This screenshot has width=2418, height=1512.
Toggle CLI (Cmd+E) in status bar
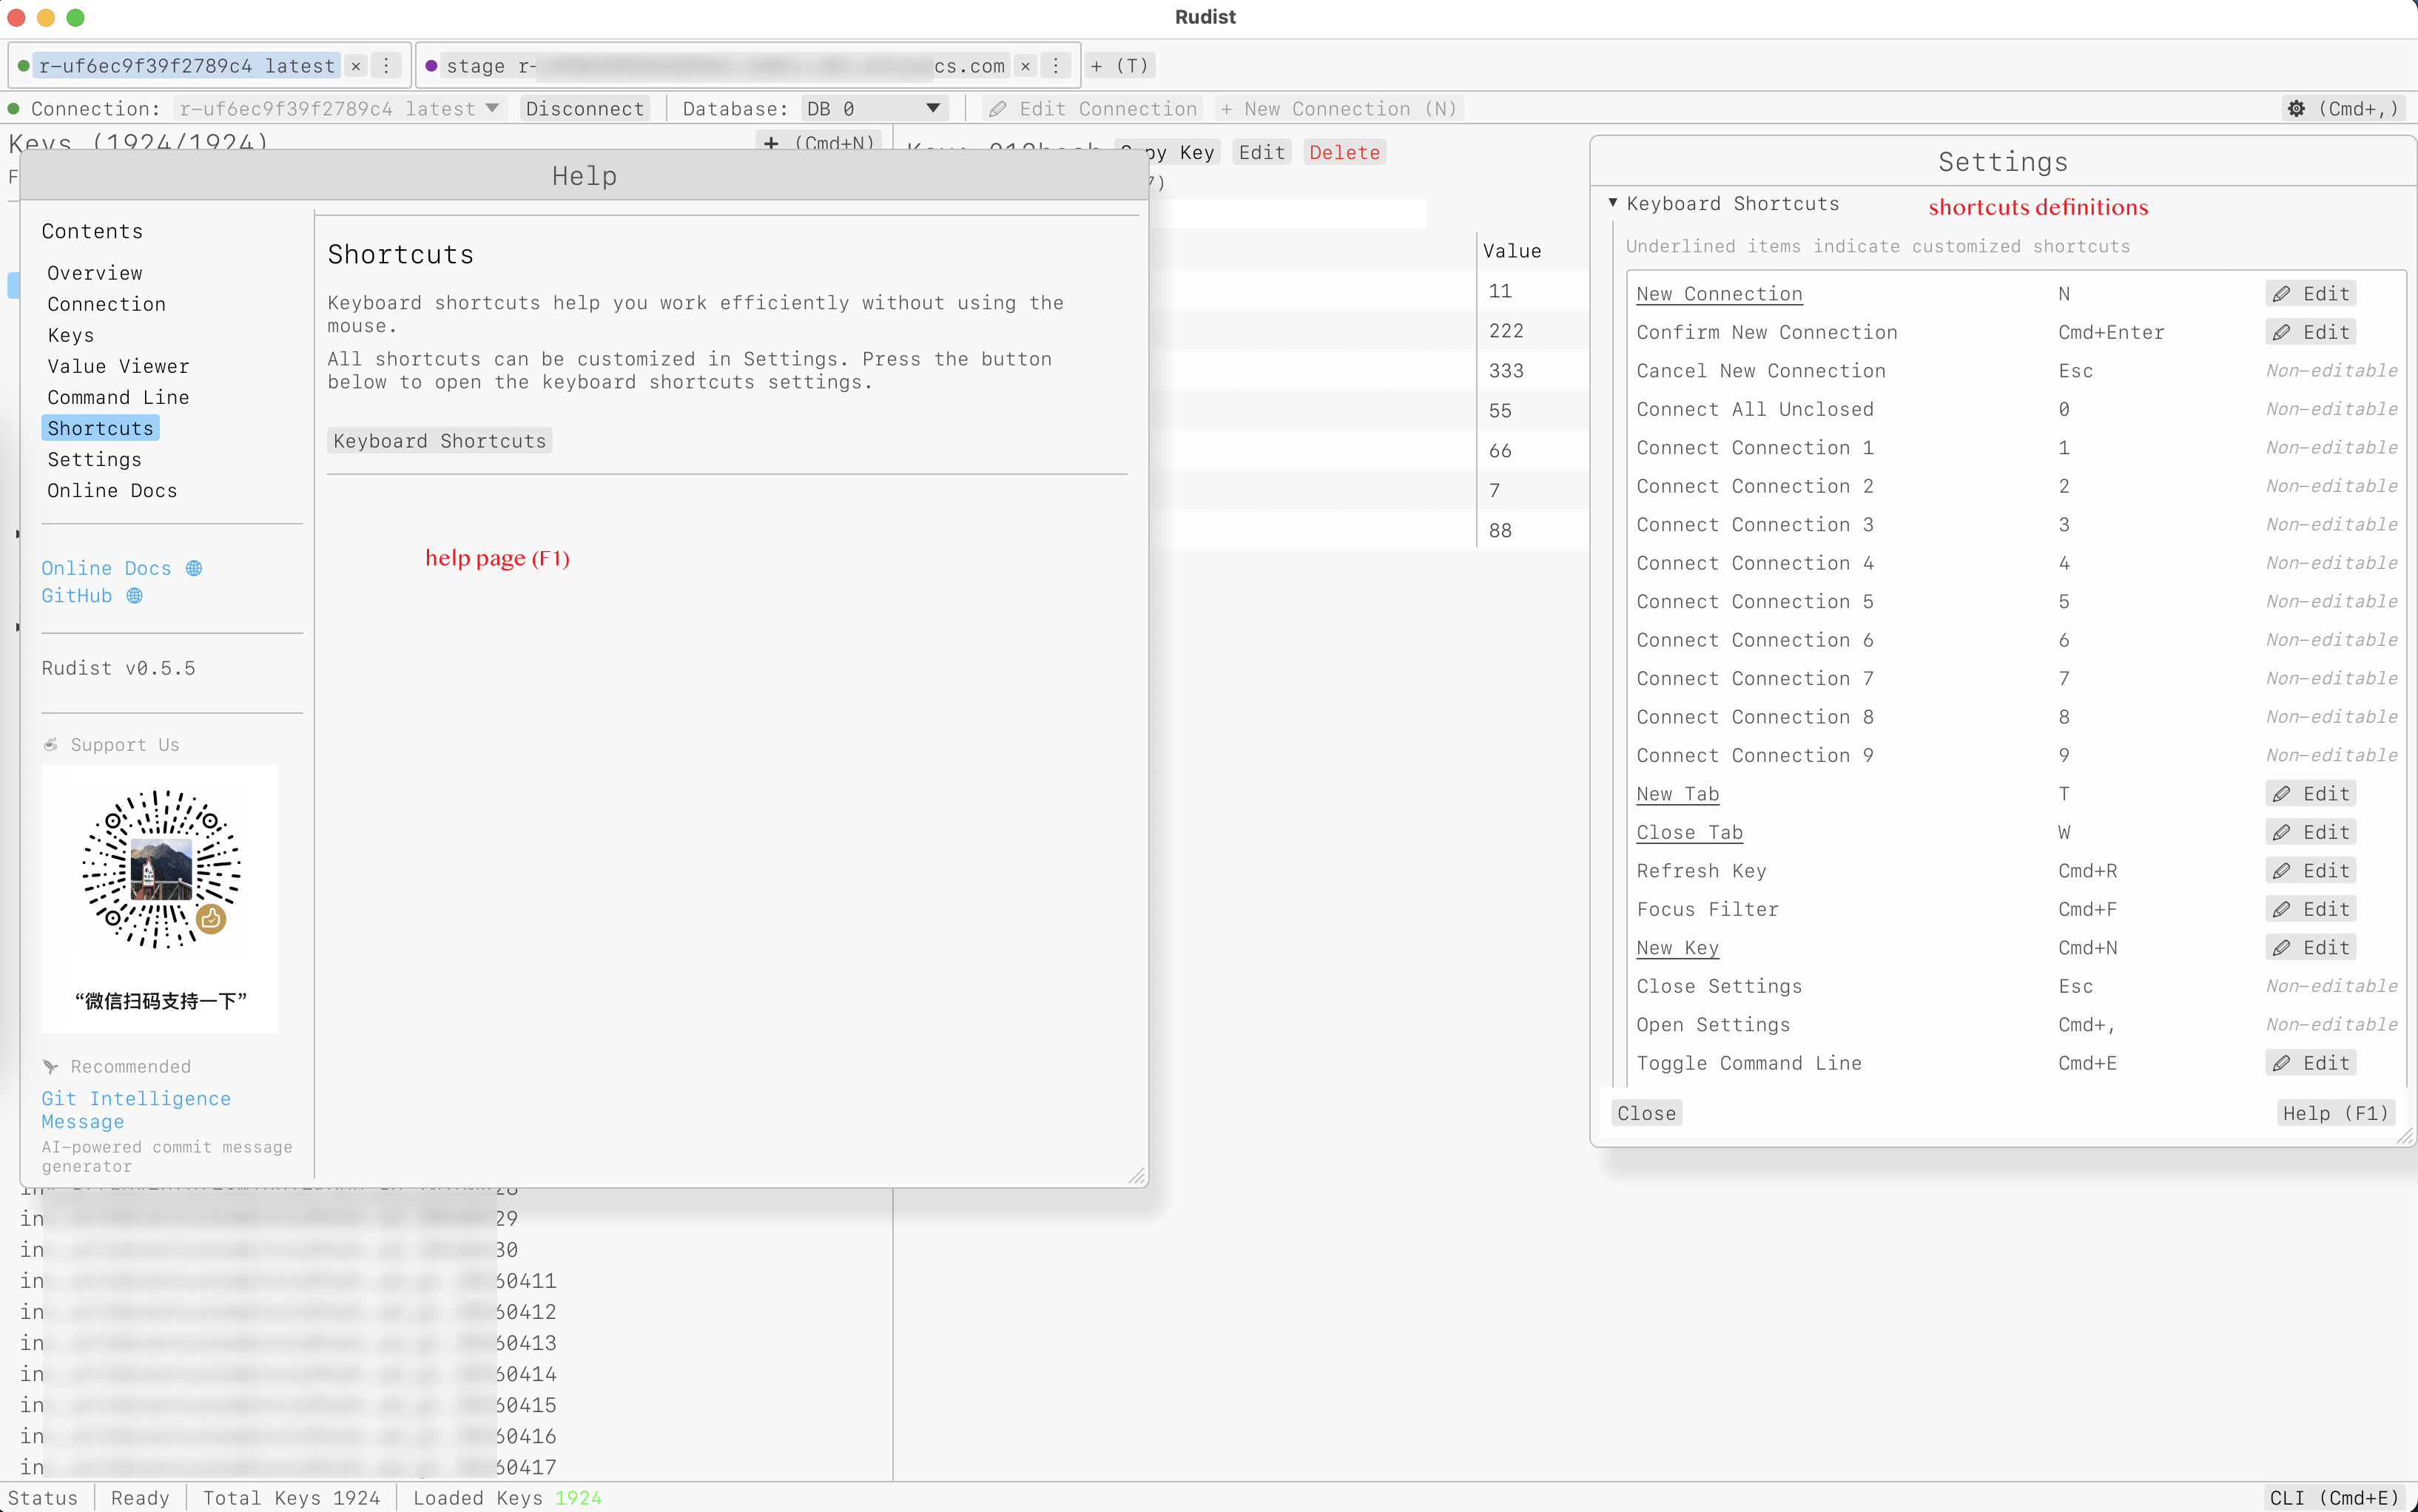click(2333, 1497)
